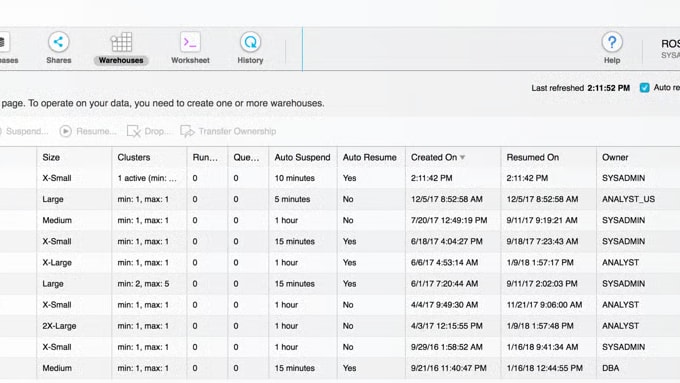Open the History clock icon
The height and width of the screenshot is (383, 680).
250,42
